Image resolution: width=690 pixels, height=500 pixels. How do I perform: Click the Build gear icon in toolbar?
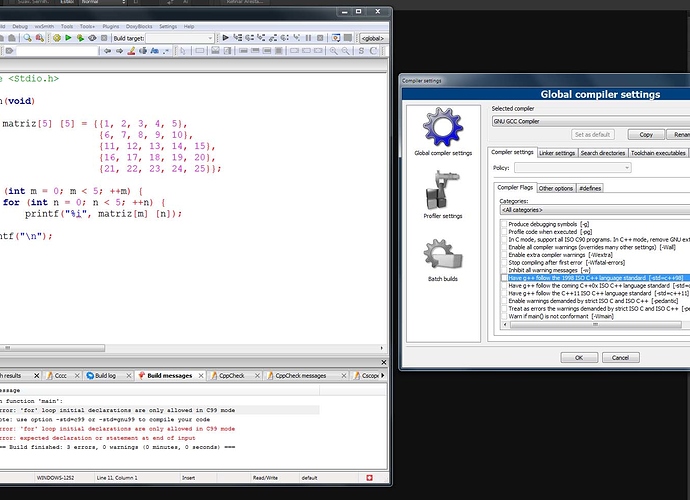[57, 38]
